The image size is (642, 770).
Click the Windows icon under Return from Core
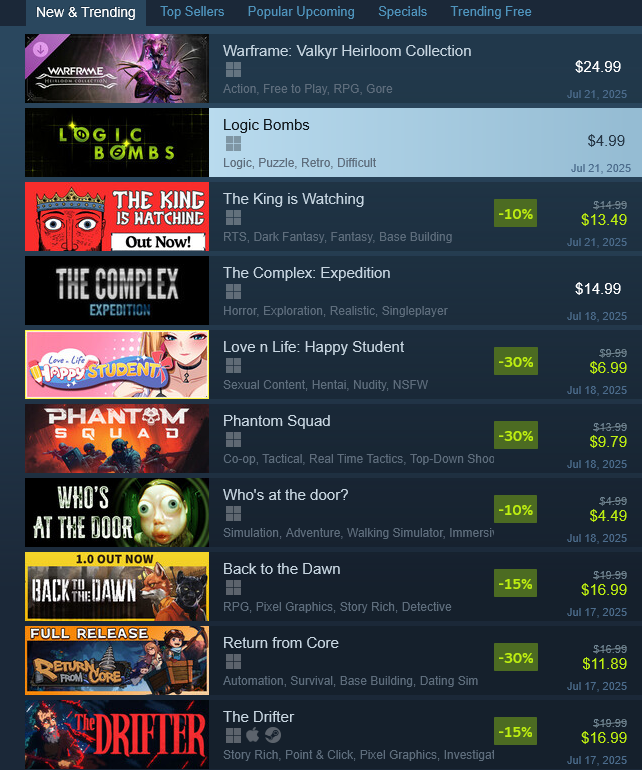point(233,661)
